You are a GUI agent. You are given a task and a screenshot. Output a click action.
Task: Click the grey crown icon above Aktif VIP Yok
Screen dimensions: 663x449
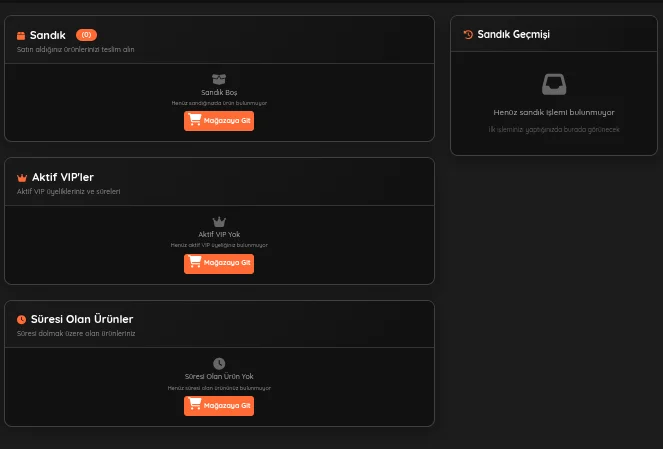219,222
